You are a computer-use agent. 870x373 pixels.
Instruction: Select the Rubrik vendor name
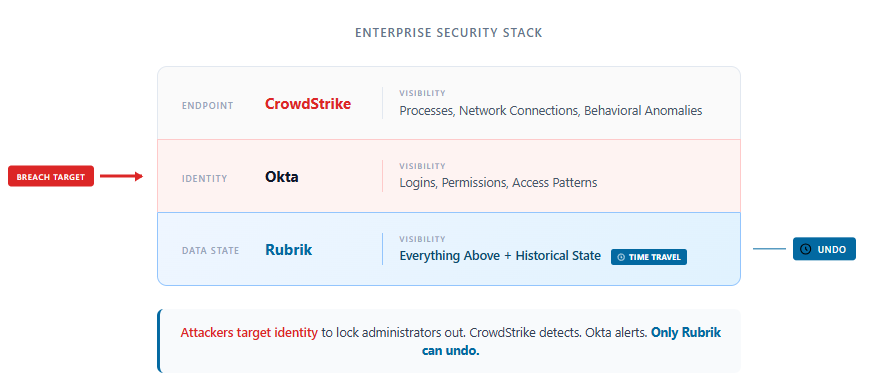pyautogui.click(x=289, y=250)
